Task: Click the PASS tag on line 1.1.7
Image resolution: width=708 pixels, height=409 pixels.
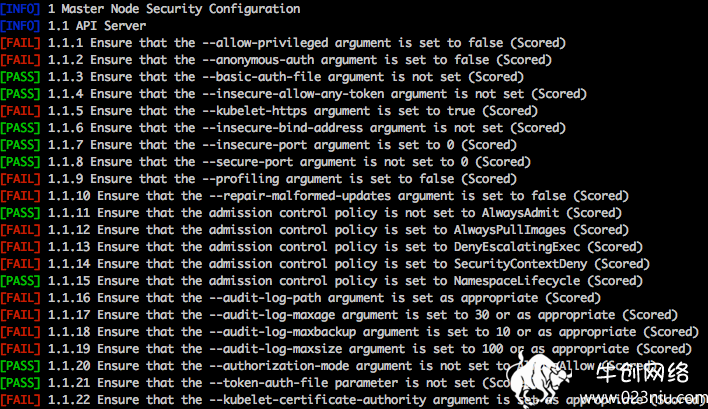Action: [x=20, y=145]
